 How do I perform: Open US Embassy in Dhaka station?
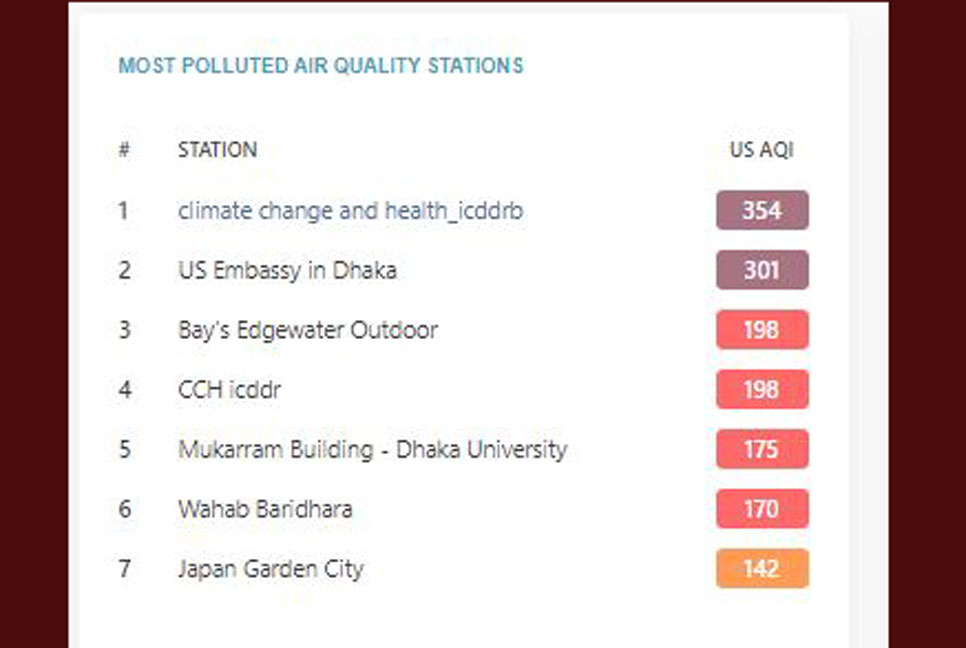click(287, 270)
